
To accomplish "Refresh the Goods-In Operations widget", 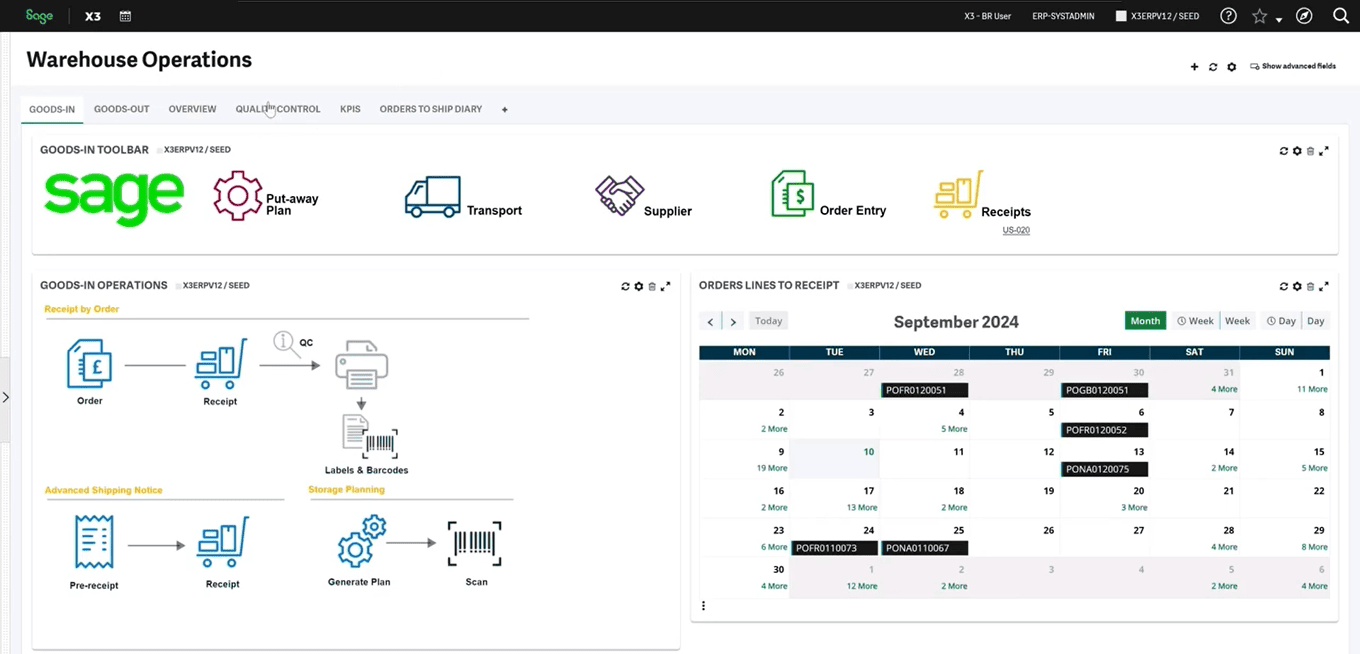I will point(626,286).
